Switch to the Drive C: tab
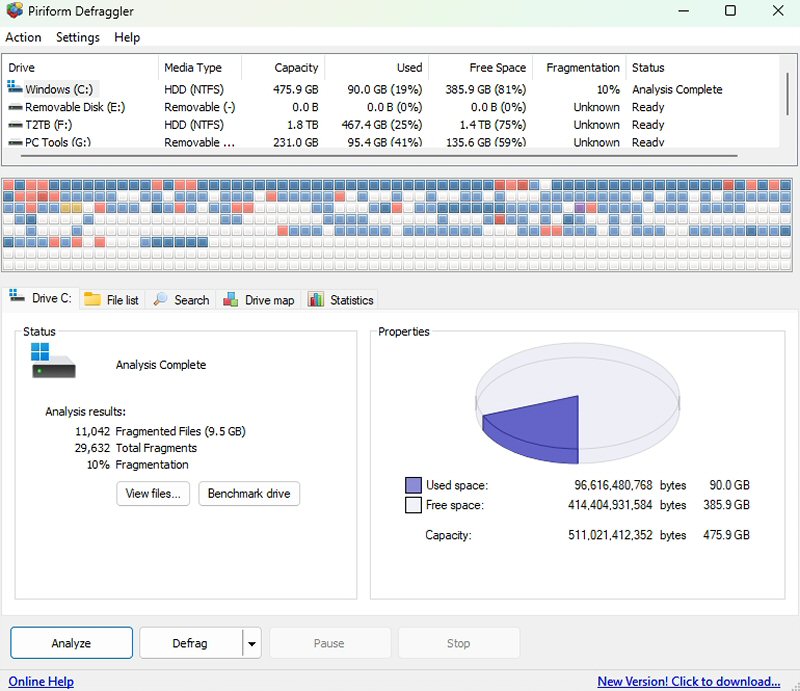This screenshot has height=691, width=800. [40, 298]
